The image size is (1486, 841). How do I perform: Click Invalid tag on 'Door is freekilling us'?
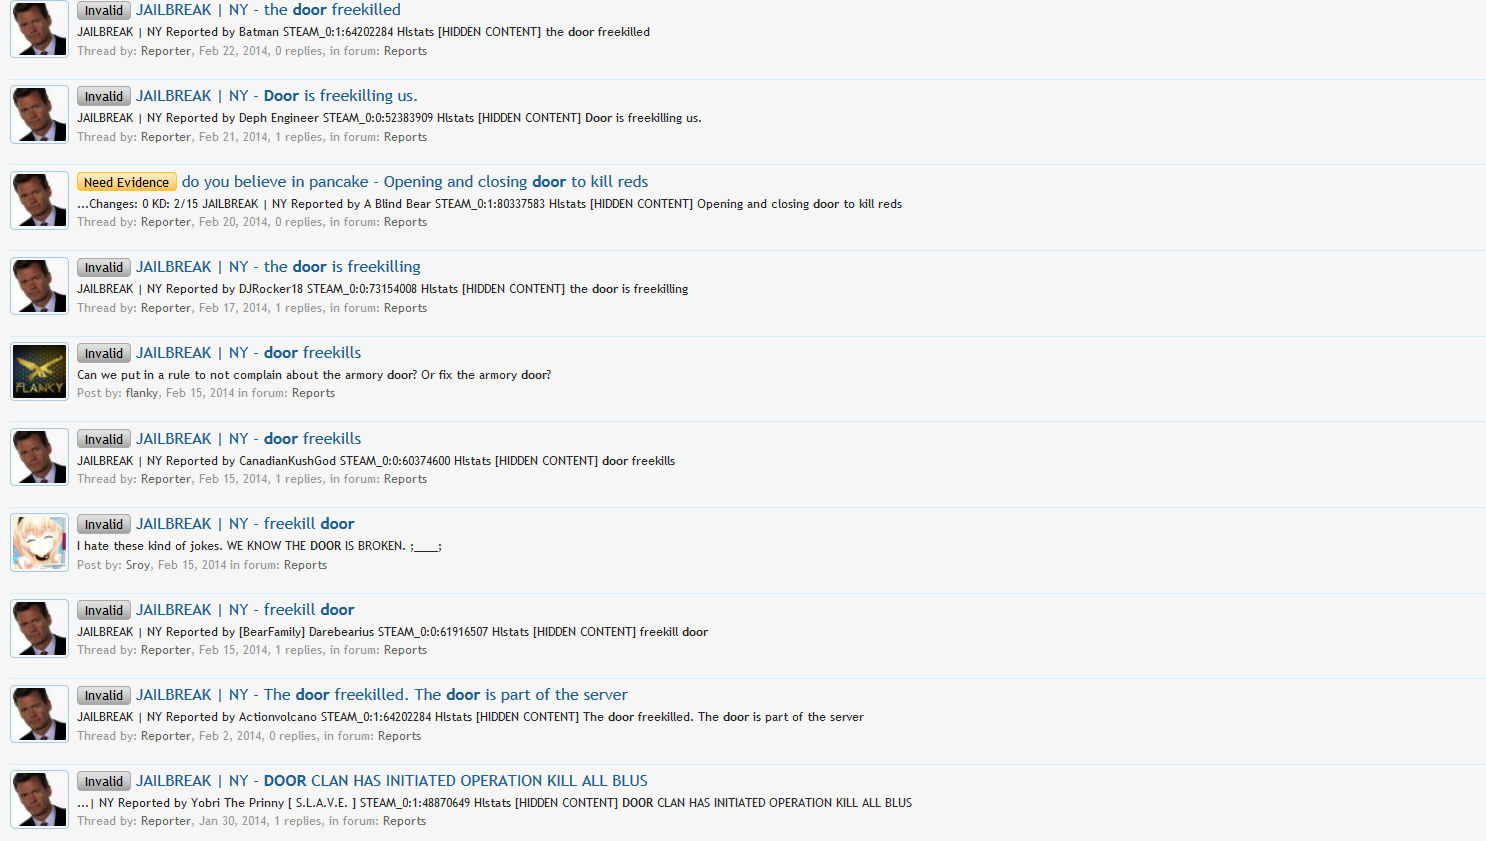click(104, 96)
